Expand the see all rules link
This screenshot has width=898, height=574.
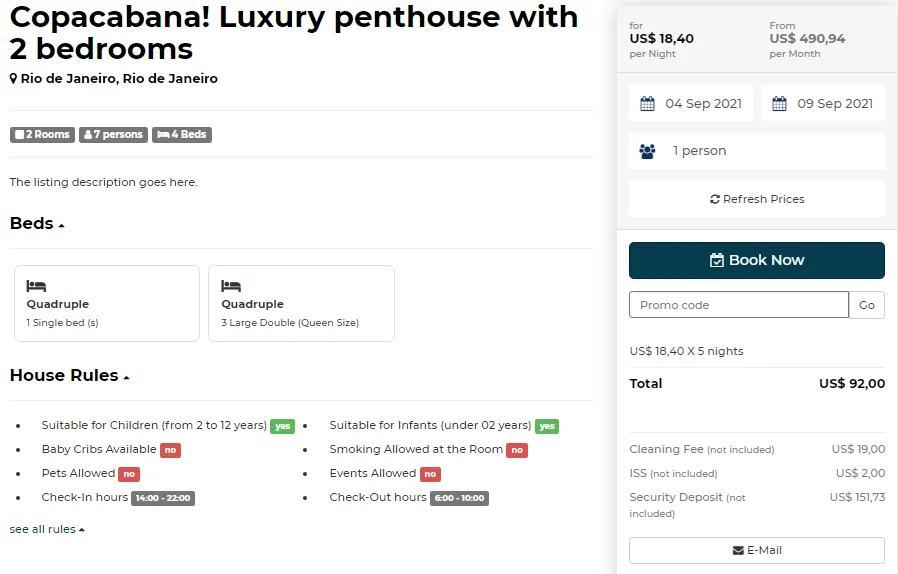tap(47, 529)
